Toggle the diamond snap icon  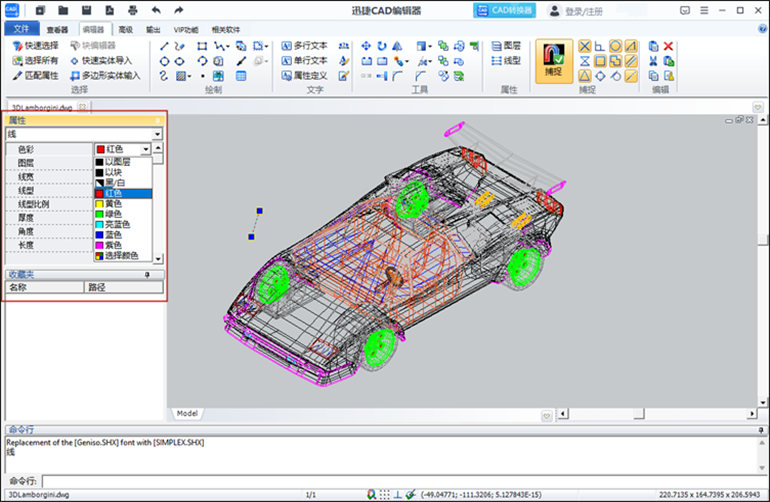pyautogui.click(x=600, y=76)
